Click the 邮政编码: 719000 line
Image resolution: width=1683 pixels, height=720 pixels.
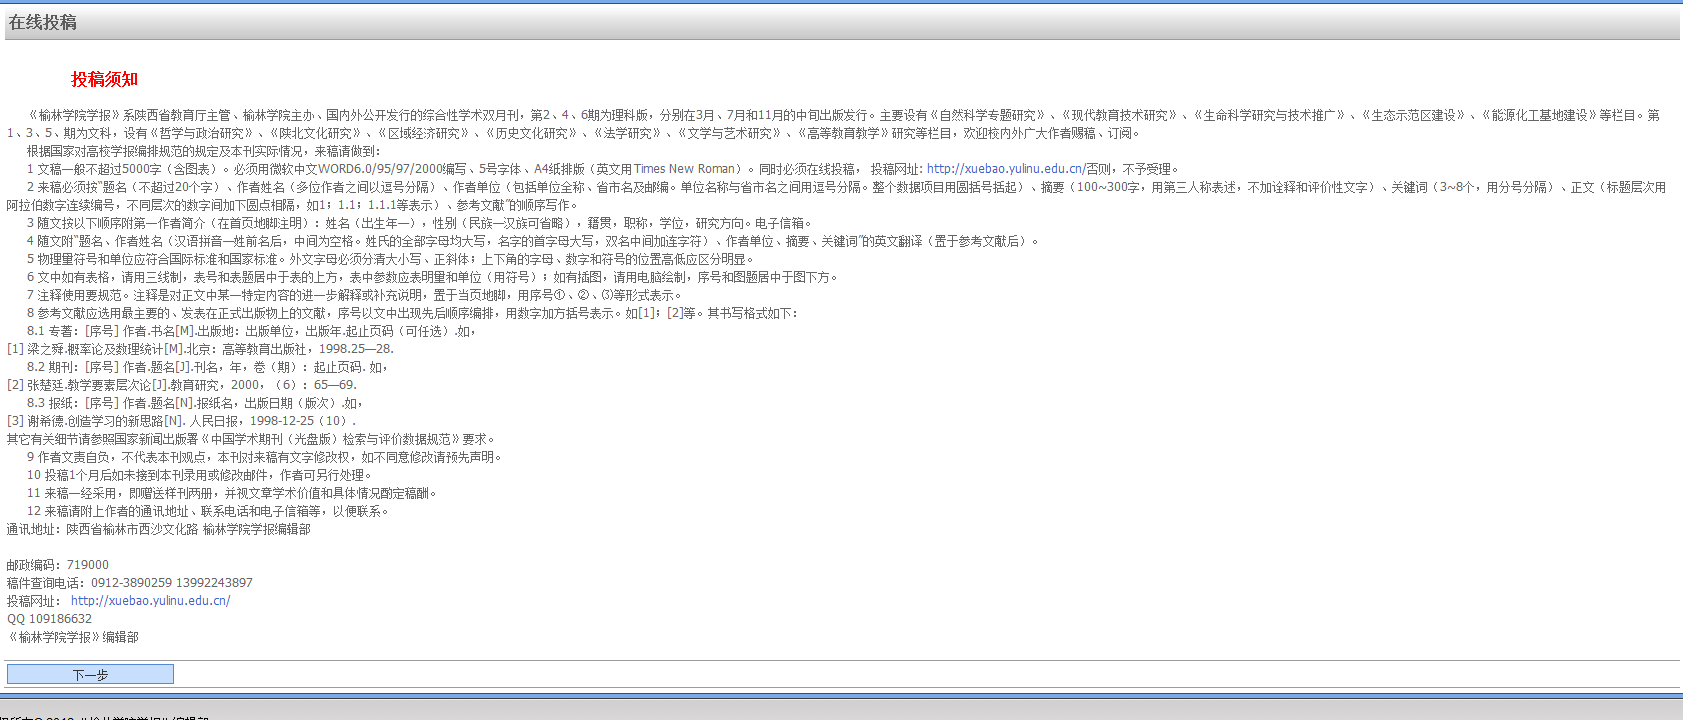(58, 565)
